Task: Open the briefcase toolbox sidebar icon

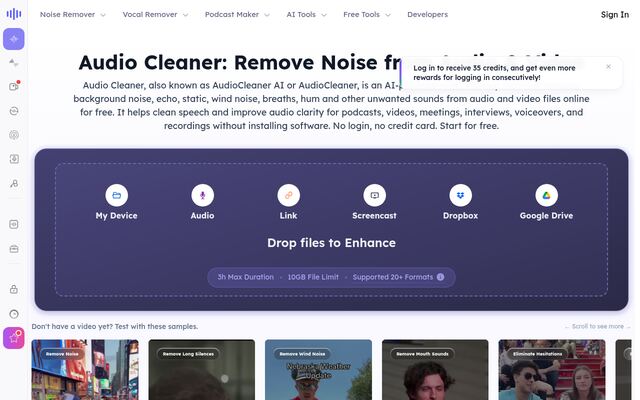Action: pyautogui.click(x=14, y=249)
